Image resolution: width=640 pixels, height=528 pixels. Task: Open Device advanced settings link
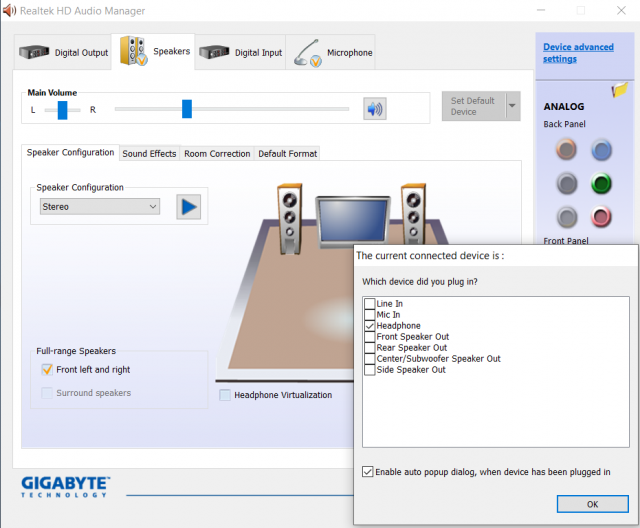point(577,53)
